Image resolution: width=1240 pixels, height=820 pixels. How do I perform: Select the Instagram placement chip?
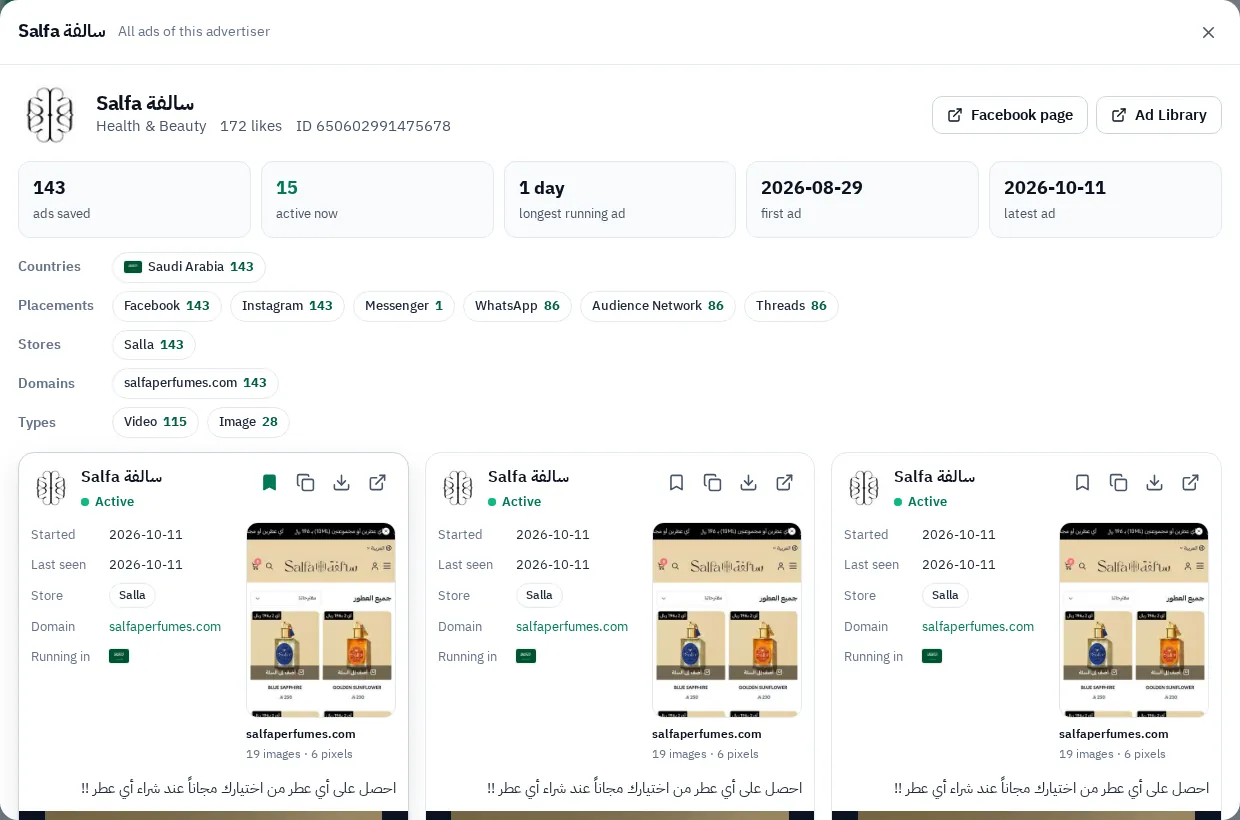tap(287, 306)
